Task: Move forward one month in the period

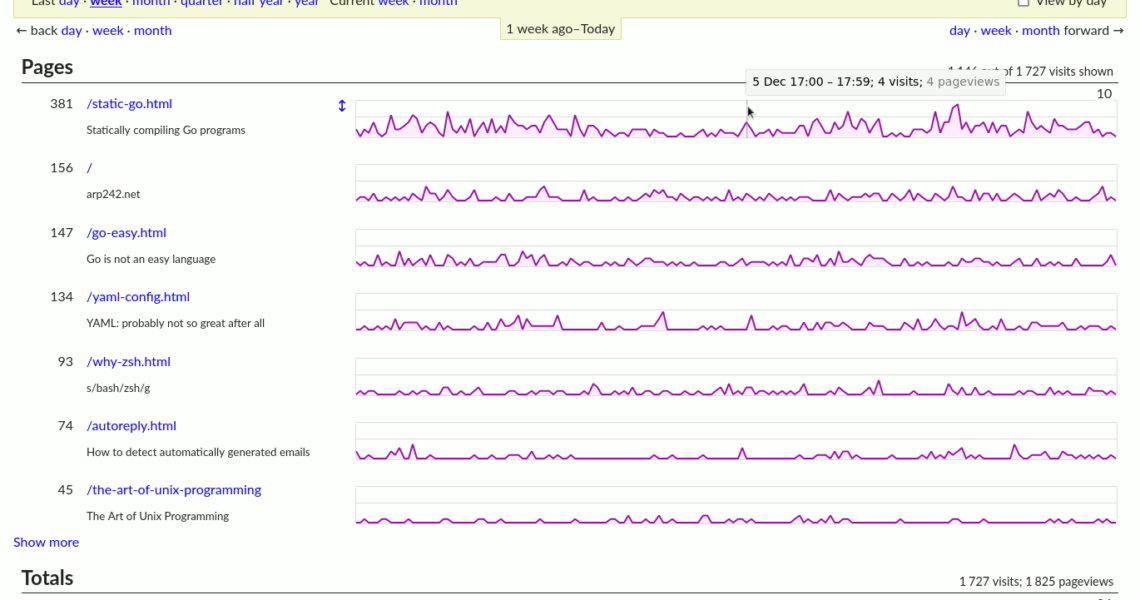Action: 1040,30
